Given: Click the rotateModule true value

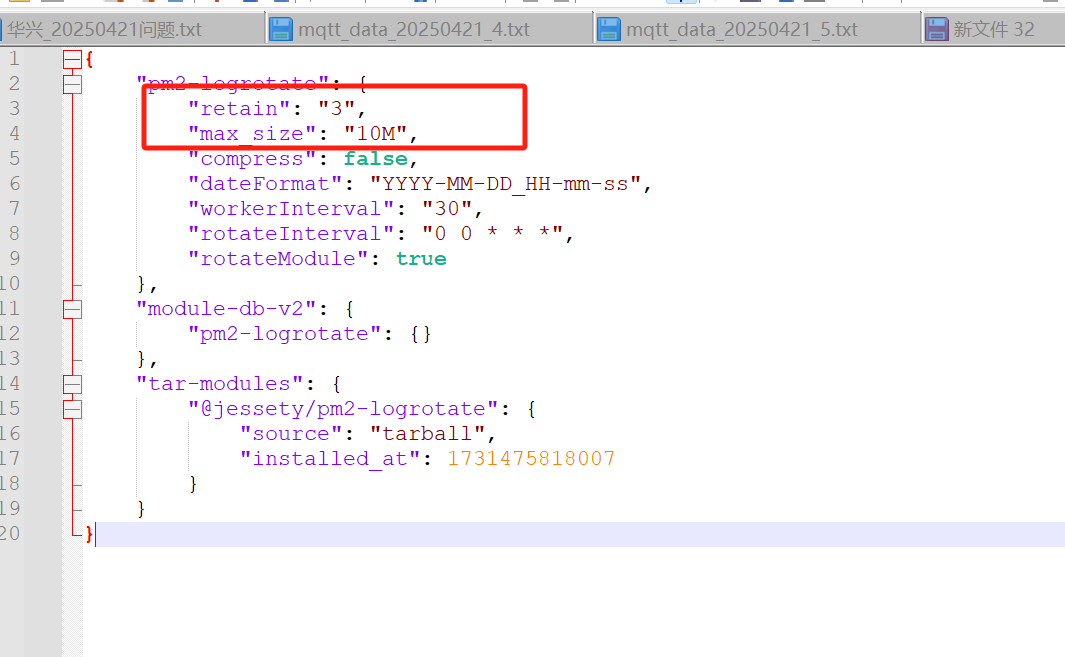Looking at the screenshot, I should (x=421, y=259).
